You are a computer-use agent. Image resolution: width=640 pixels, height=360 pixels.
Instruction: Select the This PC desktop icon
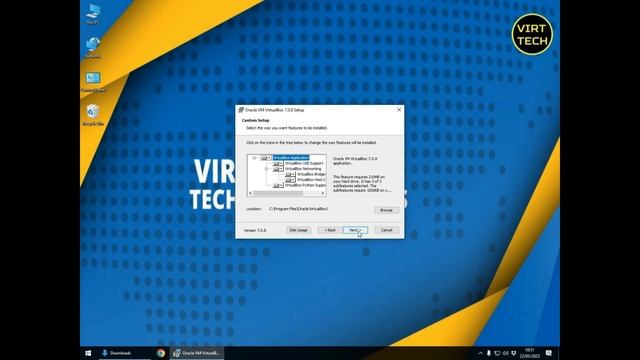(93, 14)
